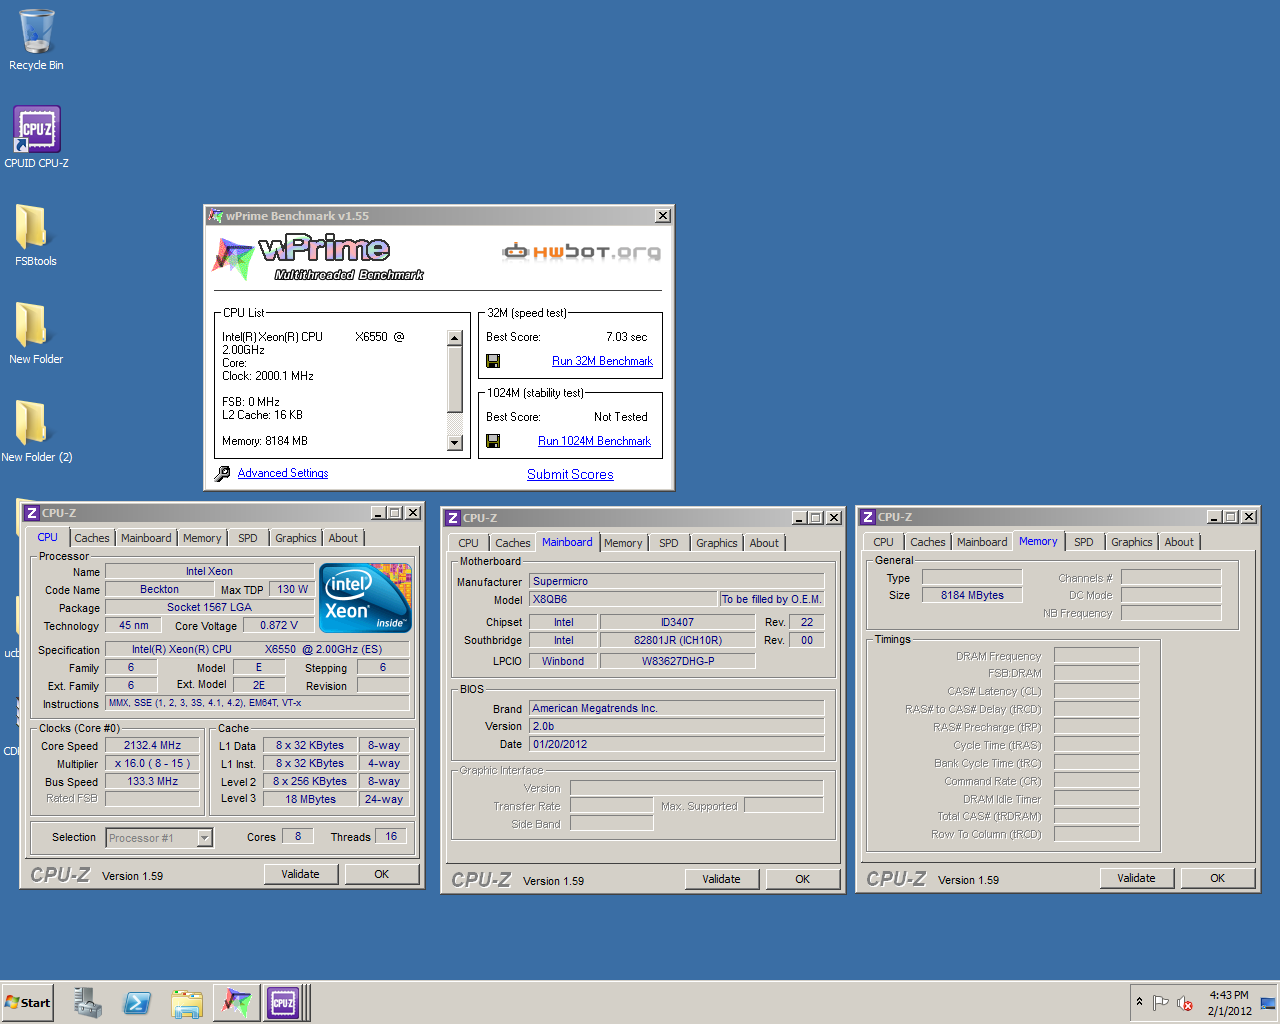This screenshot has width=1280, height=1024.
Task: Click the Action Center flag tray icon
Action: pos(1160,1003)
